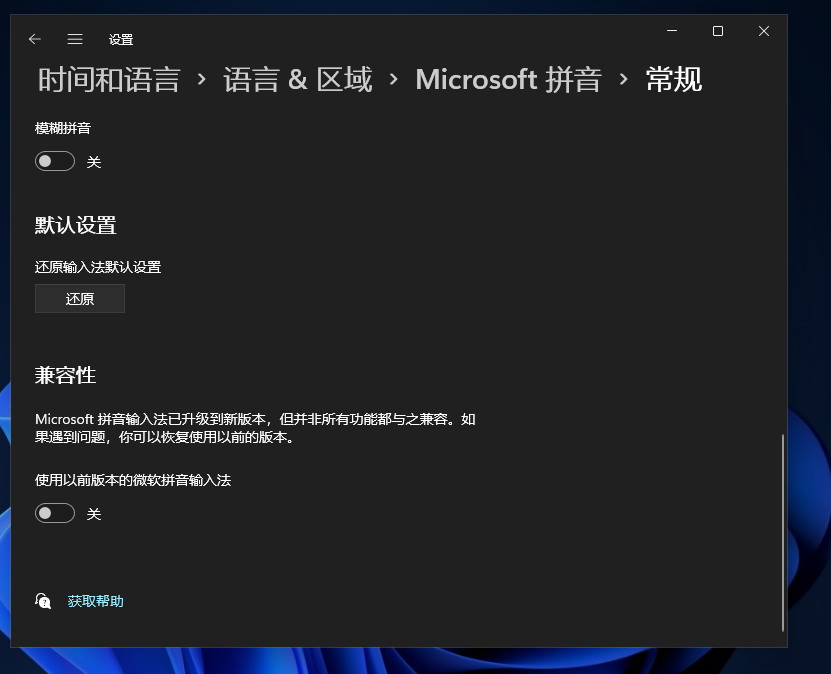Minimize the Settings window

click(672, 31)
